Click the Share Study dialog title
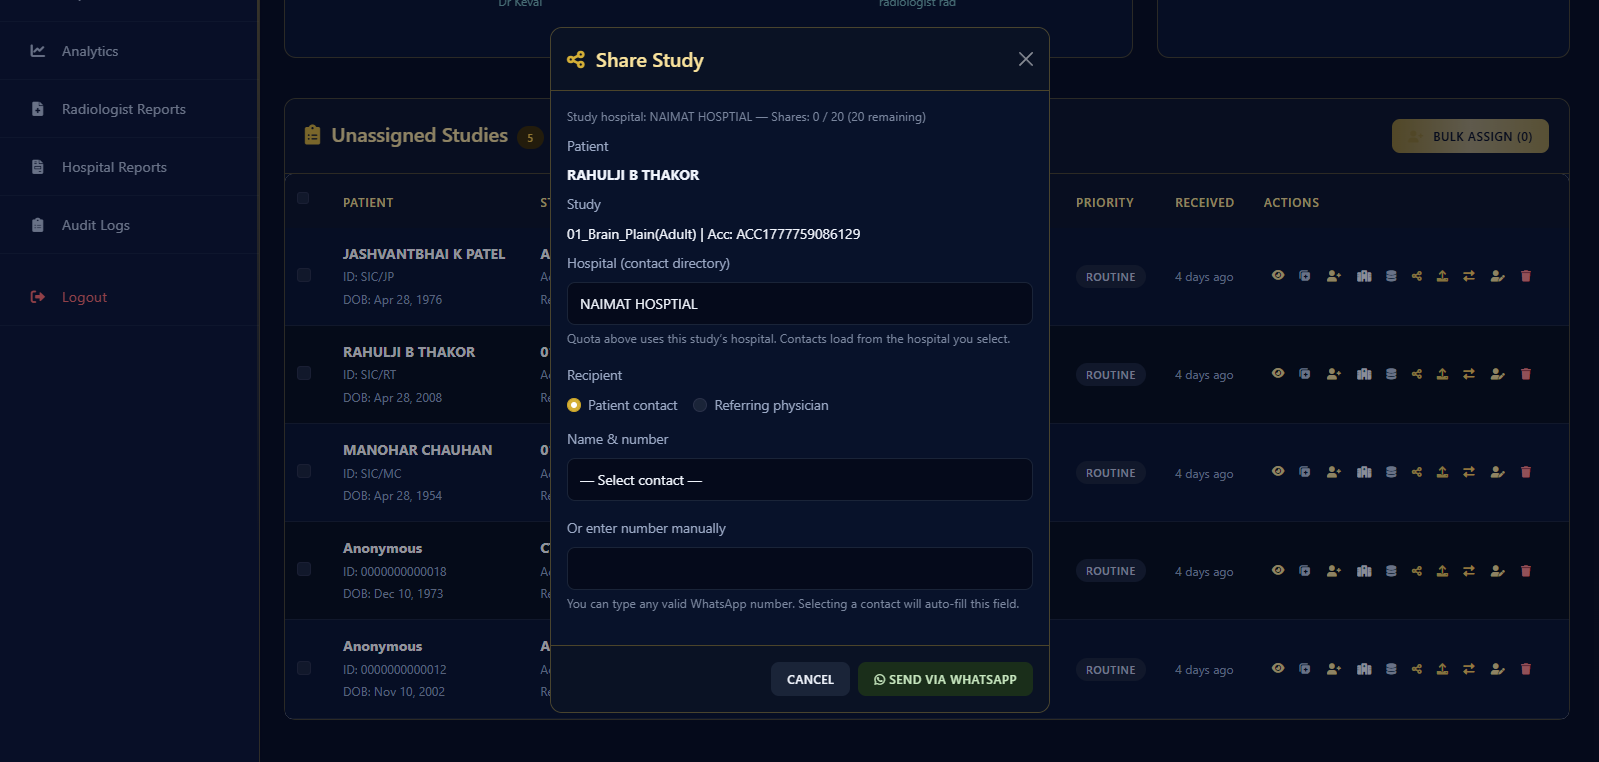 click(650, 60)
